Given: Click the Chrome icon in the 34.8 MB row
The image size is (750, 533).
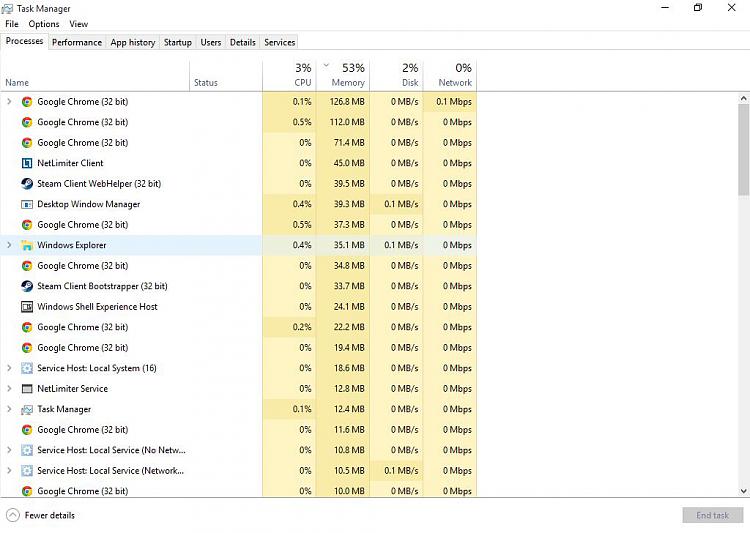Looking at the screenshot, I should click(27, 266).
